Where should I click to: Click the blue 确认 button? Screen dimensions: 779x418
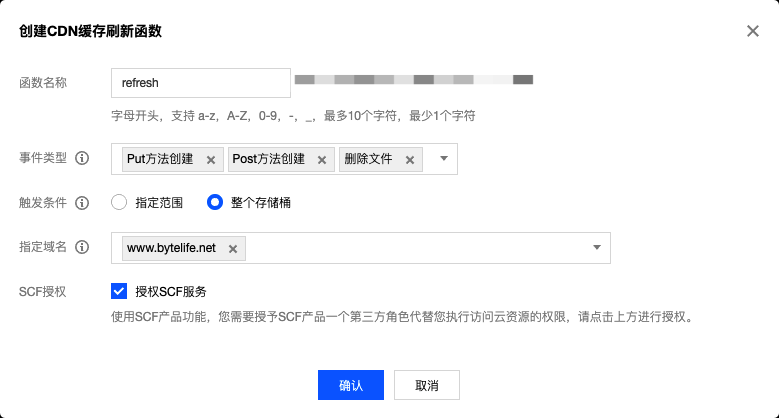pos(351,385)
